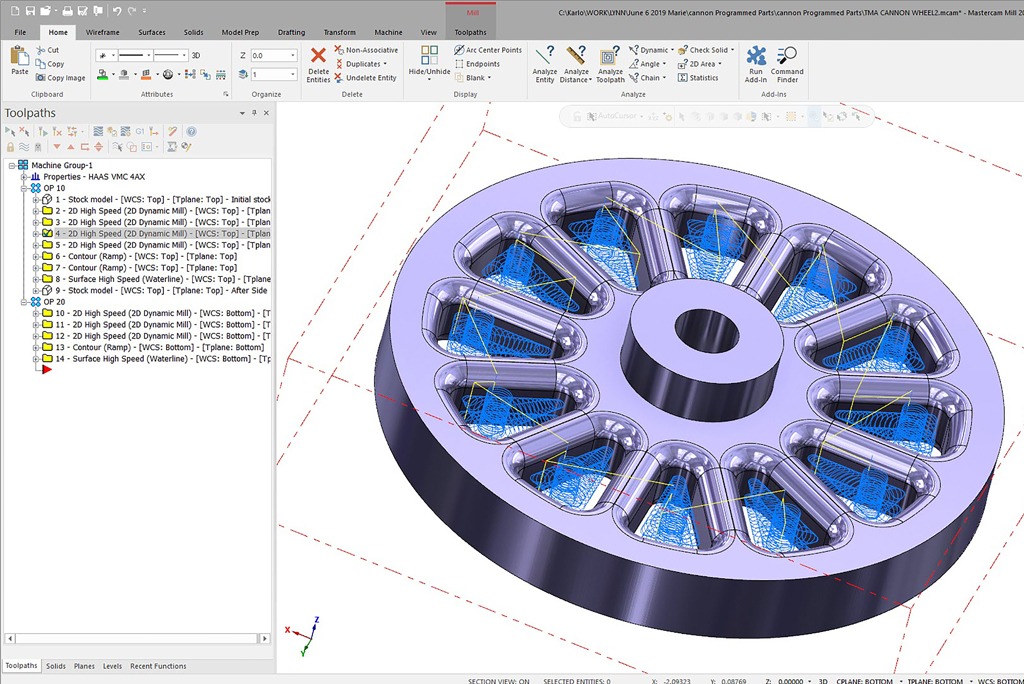This screenshot has height=684, width=1024.
Task: Click the Chain analyze button
Action: 647,78
